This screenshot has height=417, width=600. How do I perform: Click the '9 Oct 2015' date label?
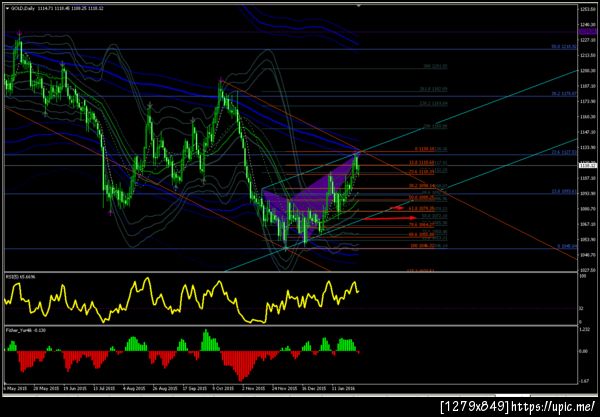(x=223, y=388)
